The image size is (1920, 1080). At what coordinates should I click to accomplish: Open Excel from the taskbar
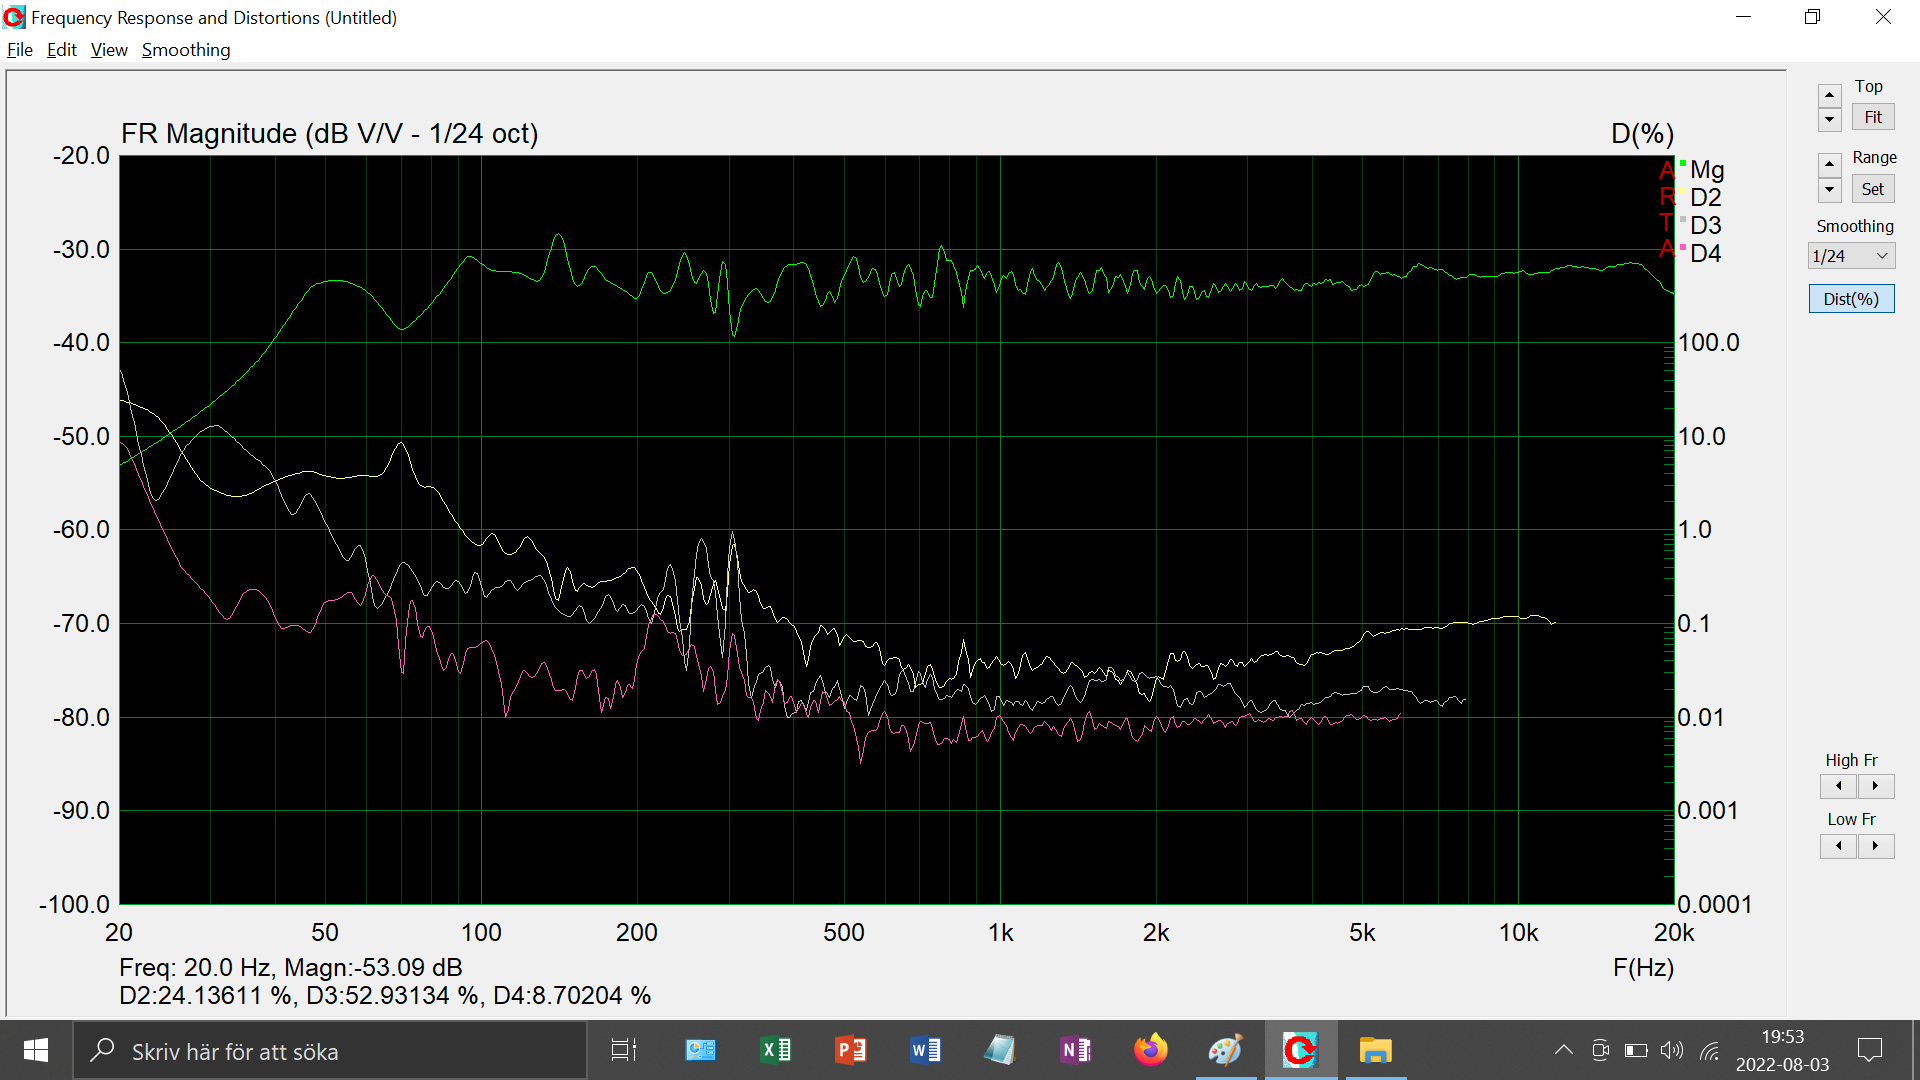776,1050
